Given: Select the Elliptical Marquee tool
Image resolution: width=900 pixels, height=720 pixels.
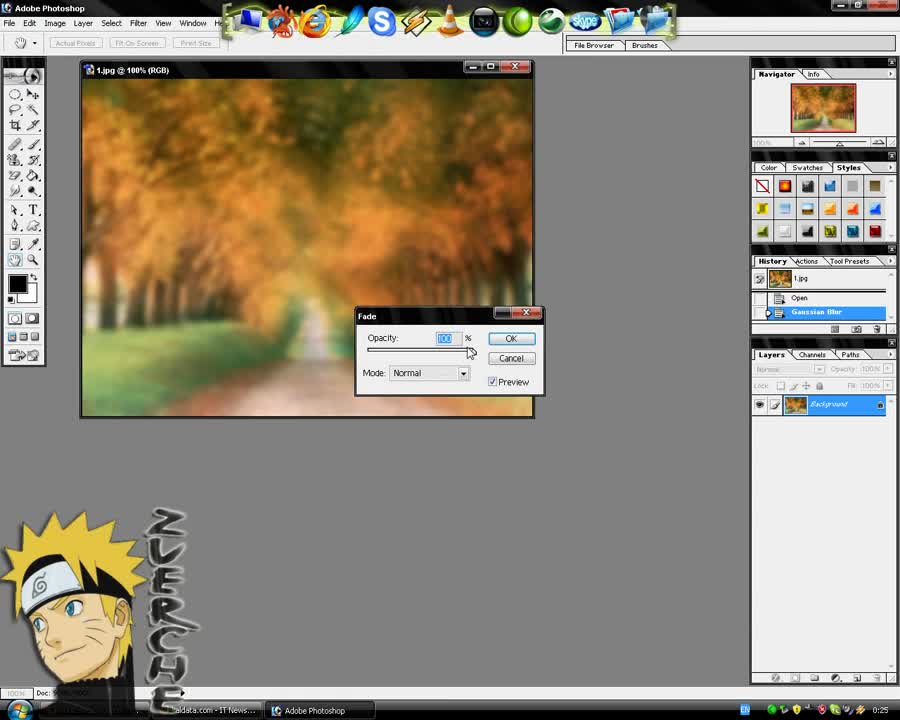Looking at the screenshot, I should [x=15, y=94].
